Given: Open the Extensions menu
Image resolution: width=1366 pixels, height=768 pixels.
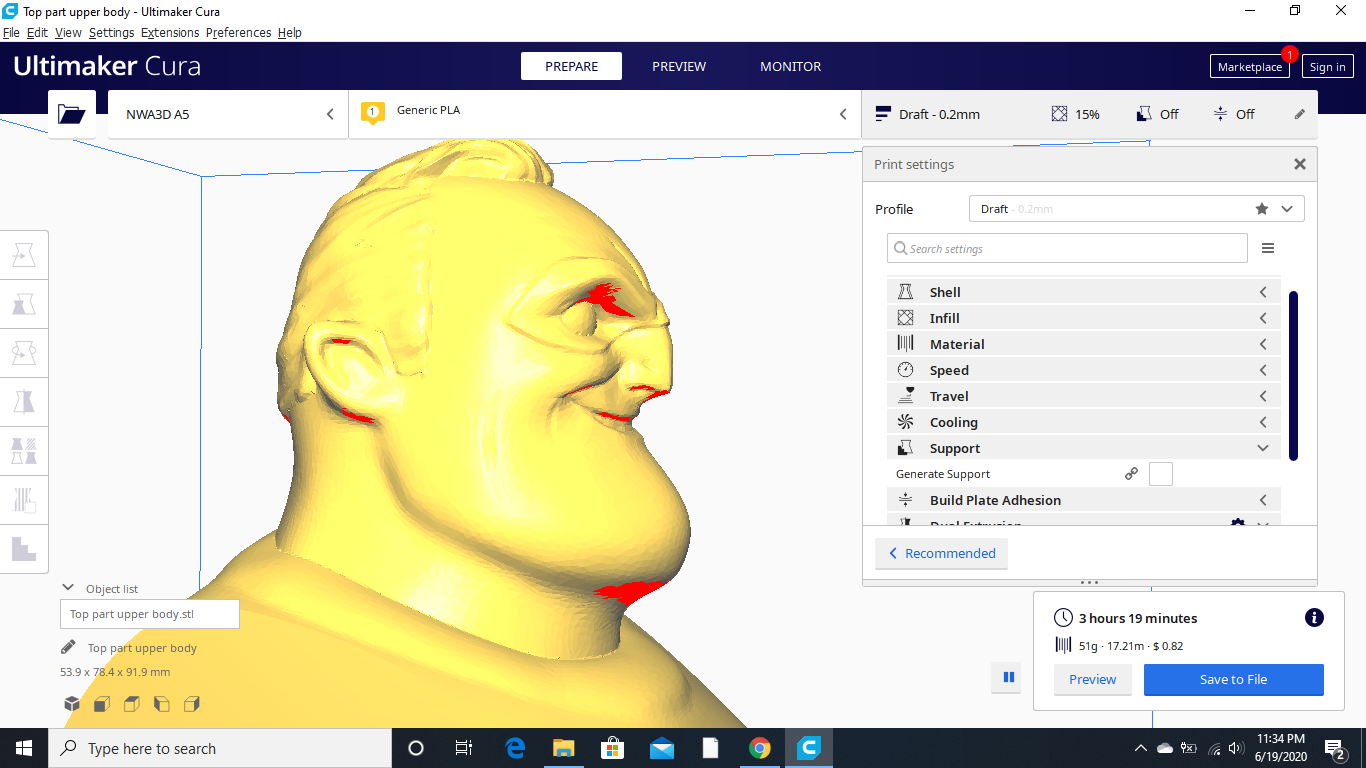Looking at the screenshot, I should point(170,32).
